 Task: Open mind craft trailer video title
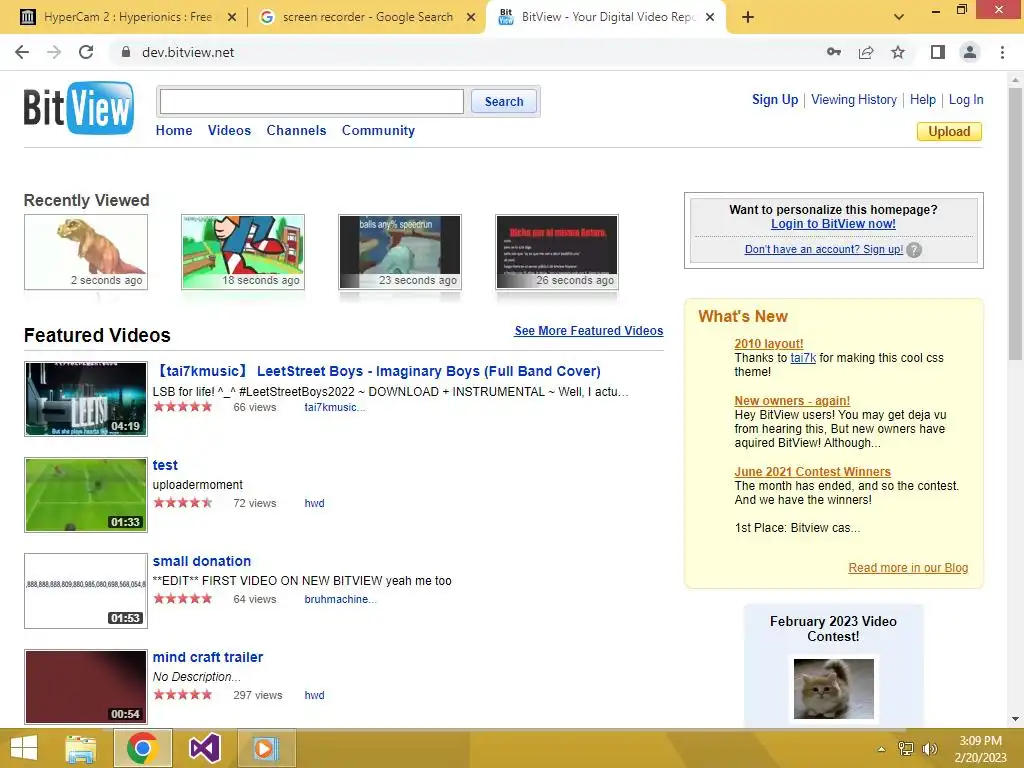click(x=208, y=657)
